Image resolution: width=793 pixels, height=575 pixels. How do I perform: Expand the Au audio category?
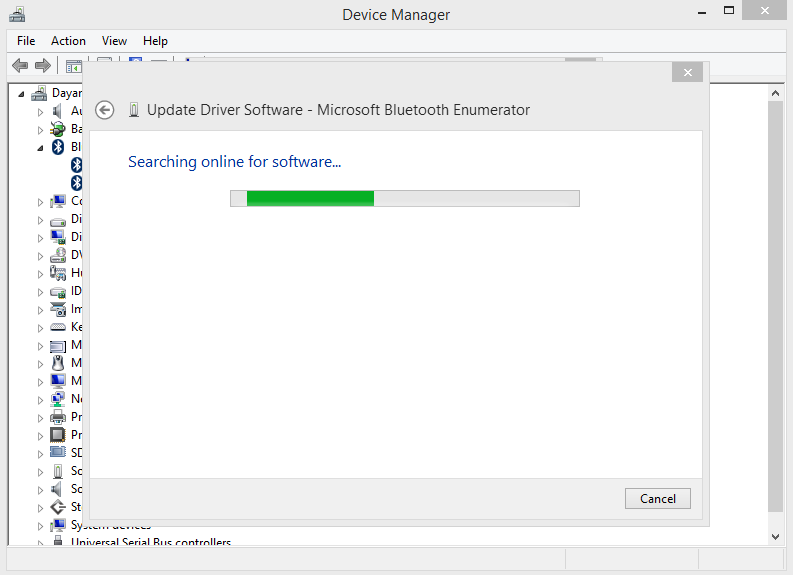point(40,112)
